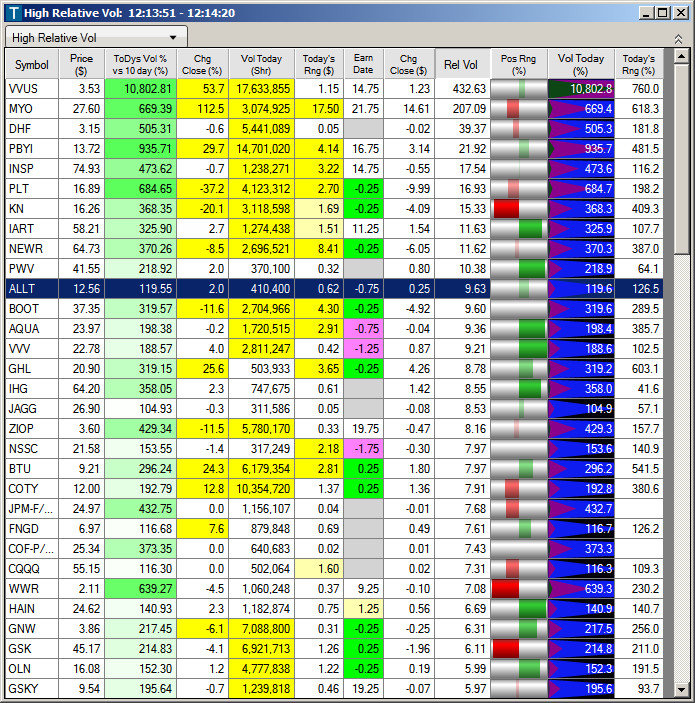Sort by Chg Close (%) column header
Viewport: 695px width, 703px height.
(202, 65)
